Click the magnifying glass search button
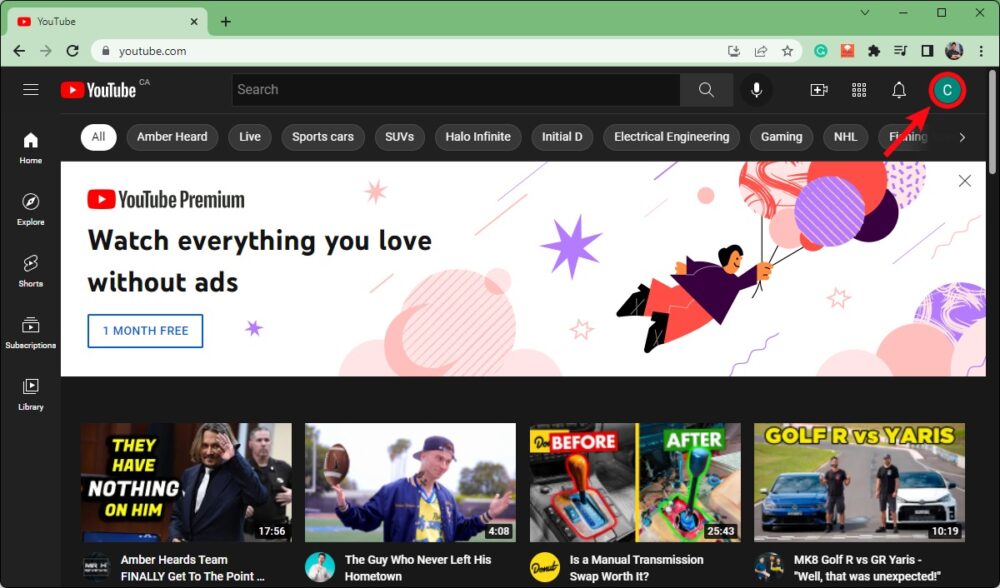This screenshot has width=1000, height=588. click(706, 90)
